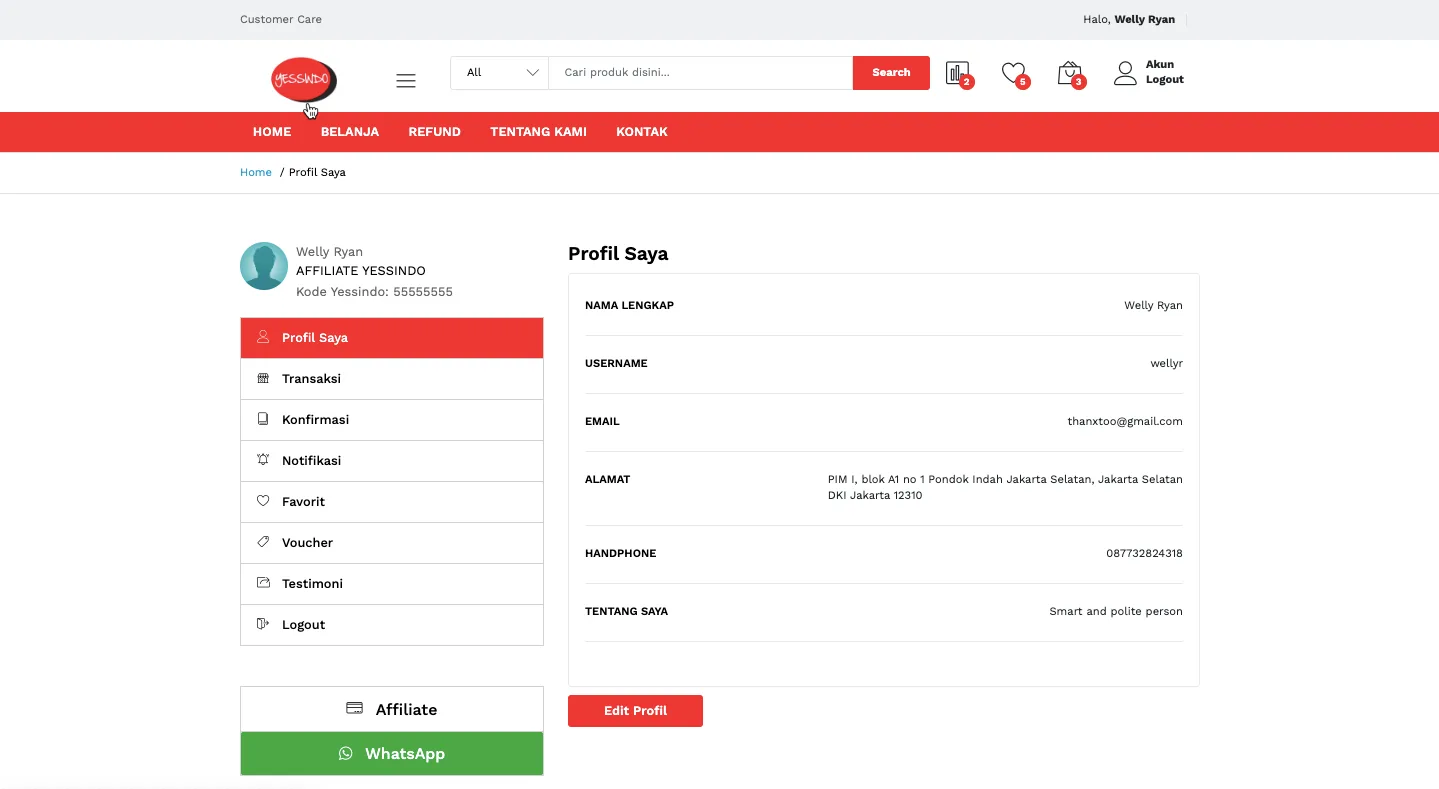This screenshot has width=1439, height=789.
Task: Open the shopping bag cart icon
Action: click(1069, 73)
